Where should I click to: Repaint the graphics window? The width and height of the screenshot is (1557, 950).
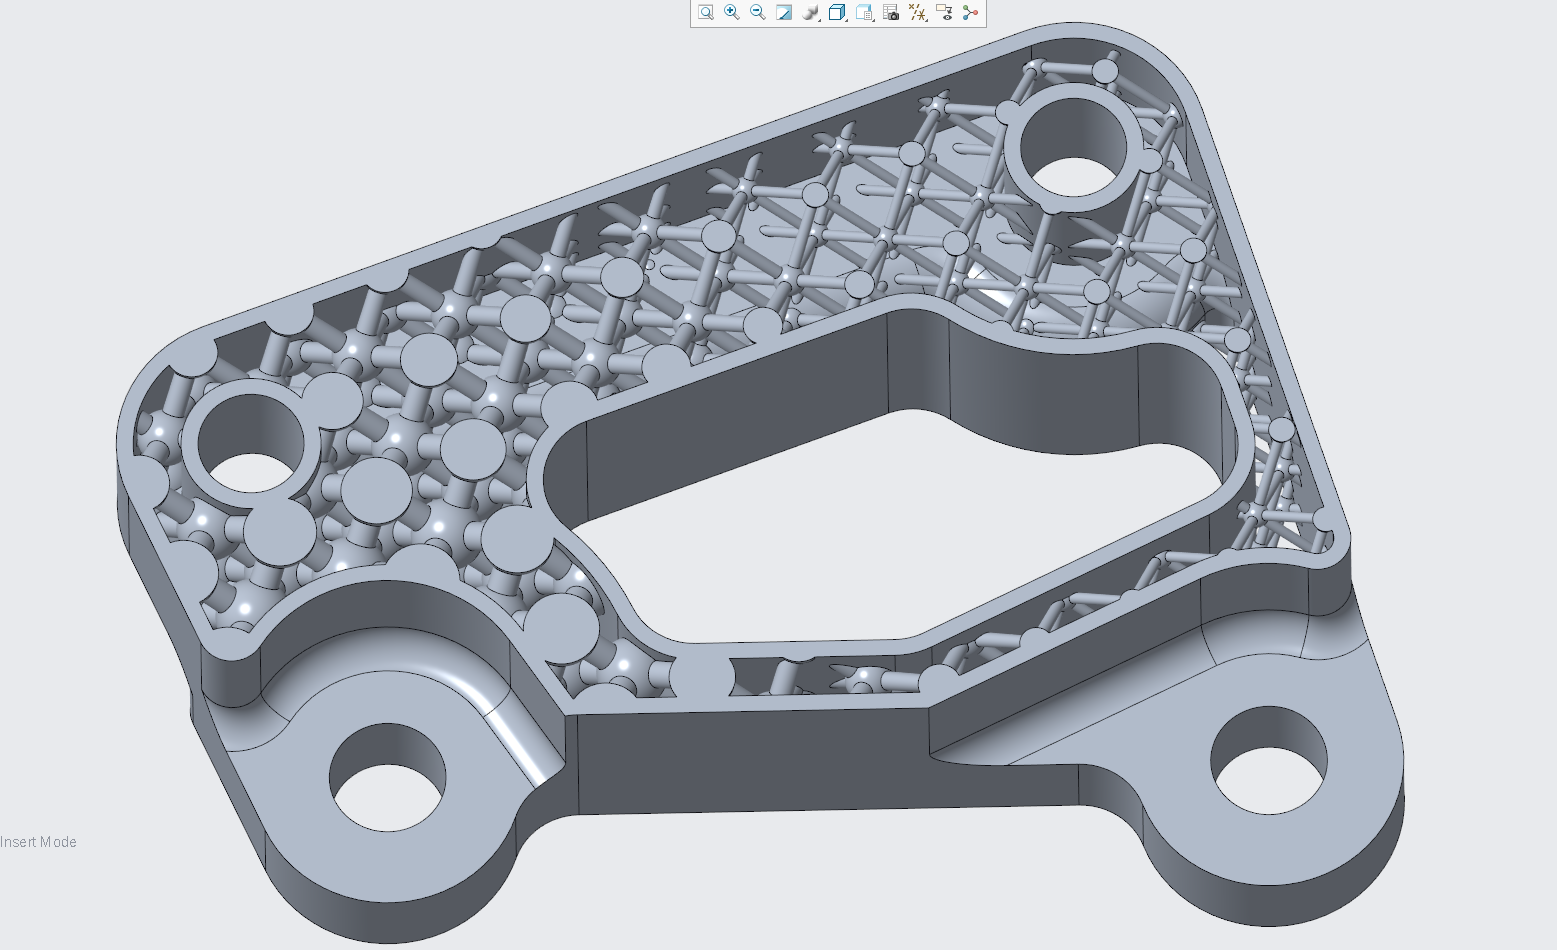784,13
